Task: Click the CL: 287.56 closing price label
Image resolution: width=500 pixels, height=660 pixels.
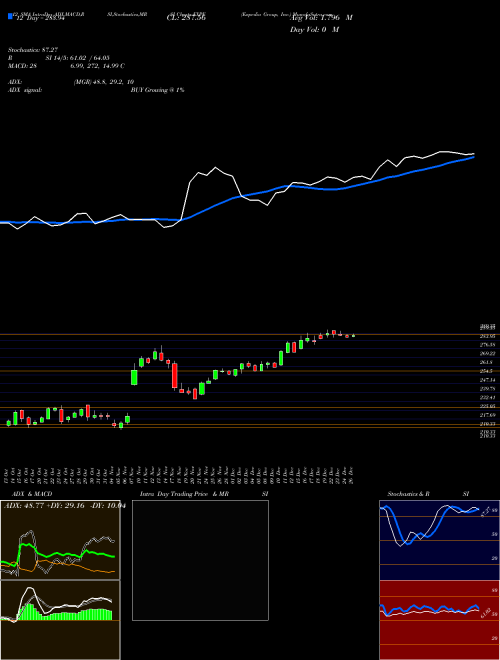Action: [x=186, y=18]
